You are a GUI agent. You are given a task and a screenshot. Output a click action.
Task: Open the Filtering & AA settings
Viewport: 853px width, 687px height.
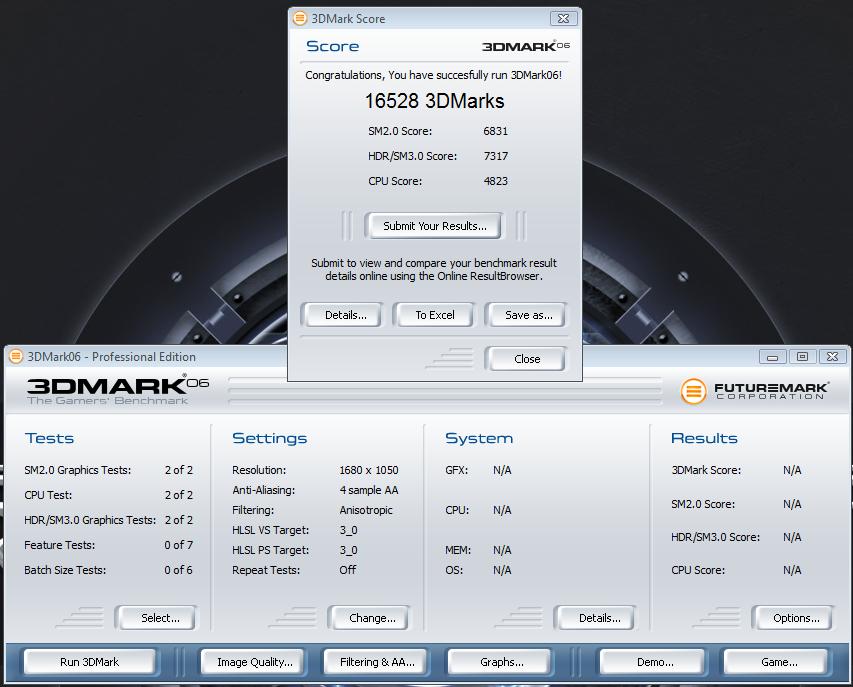point(376,662)
